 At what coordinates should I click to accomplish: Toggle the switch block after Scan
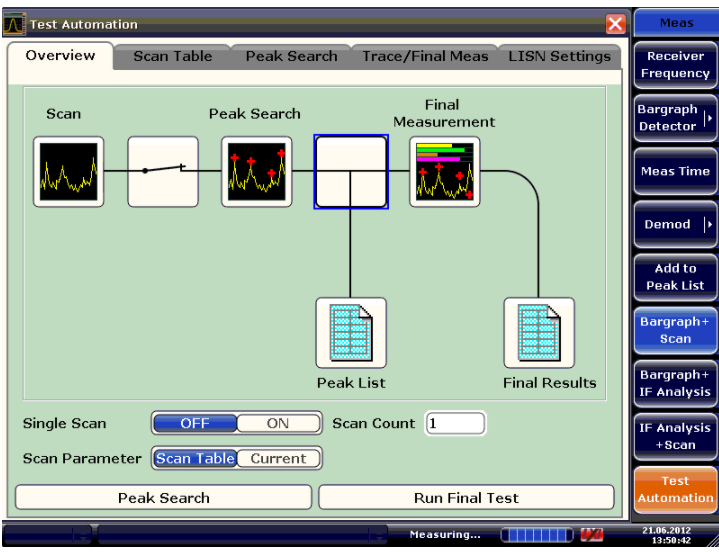pos(163,171)
